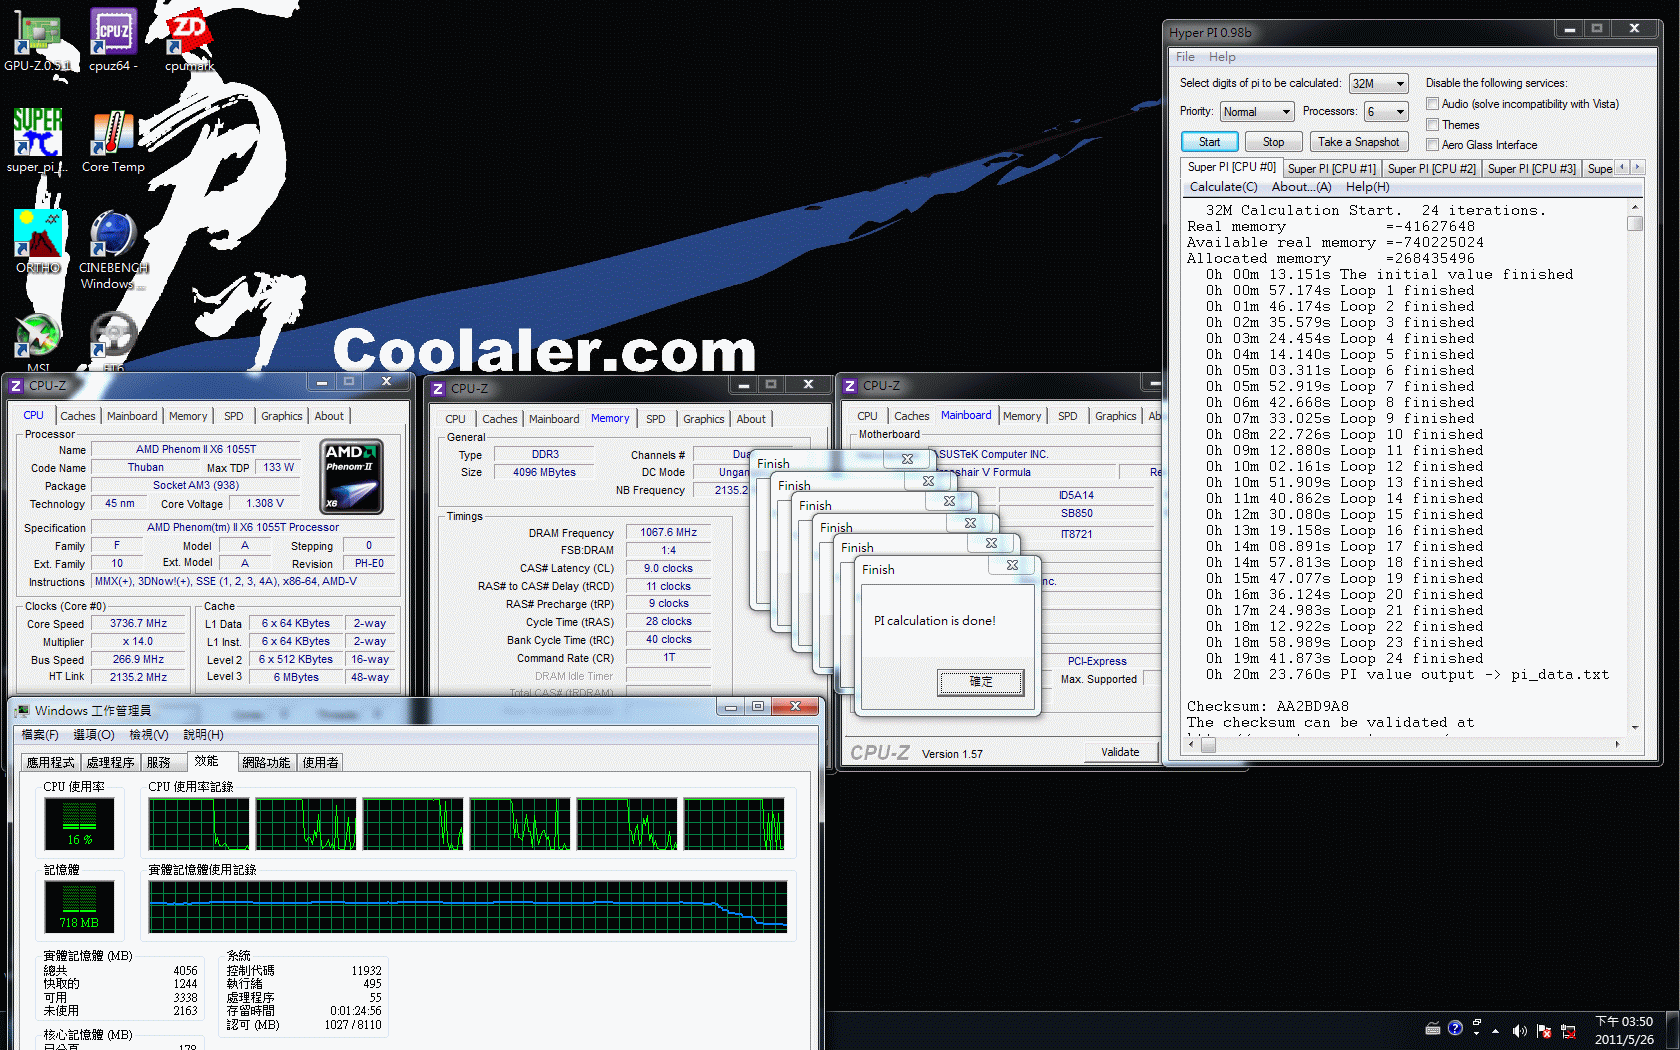Click the CPU-Z Version 1.57 text
The height and width of the screenshot is (1050, 1680).
click(x=952, y=754)
